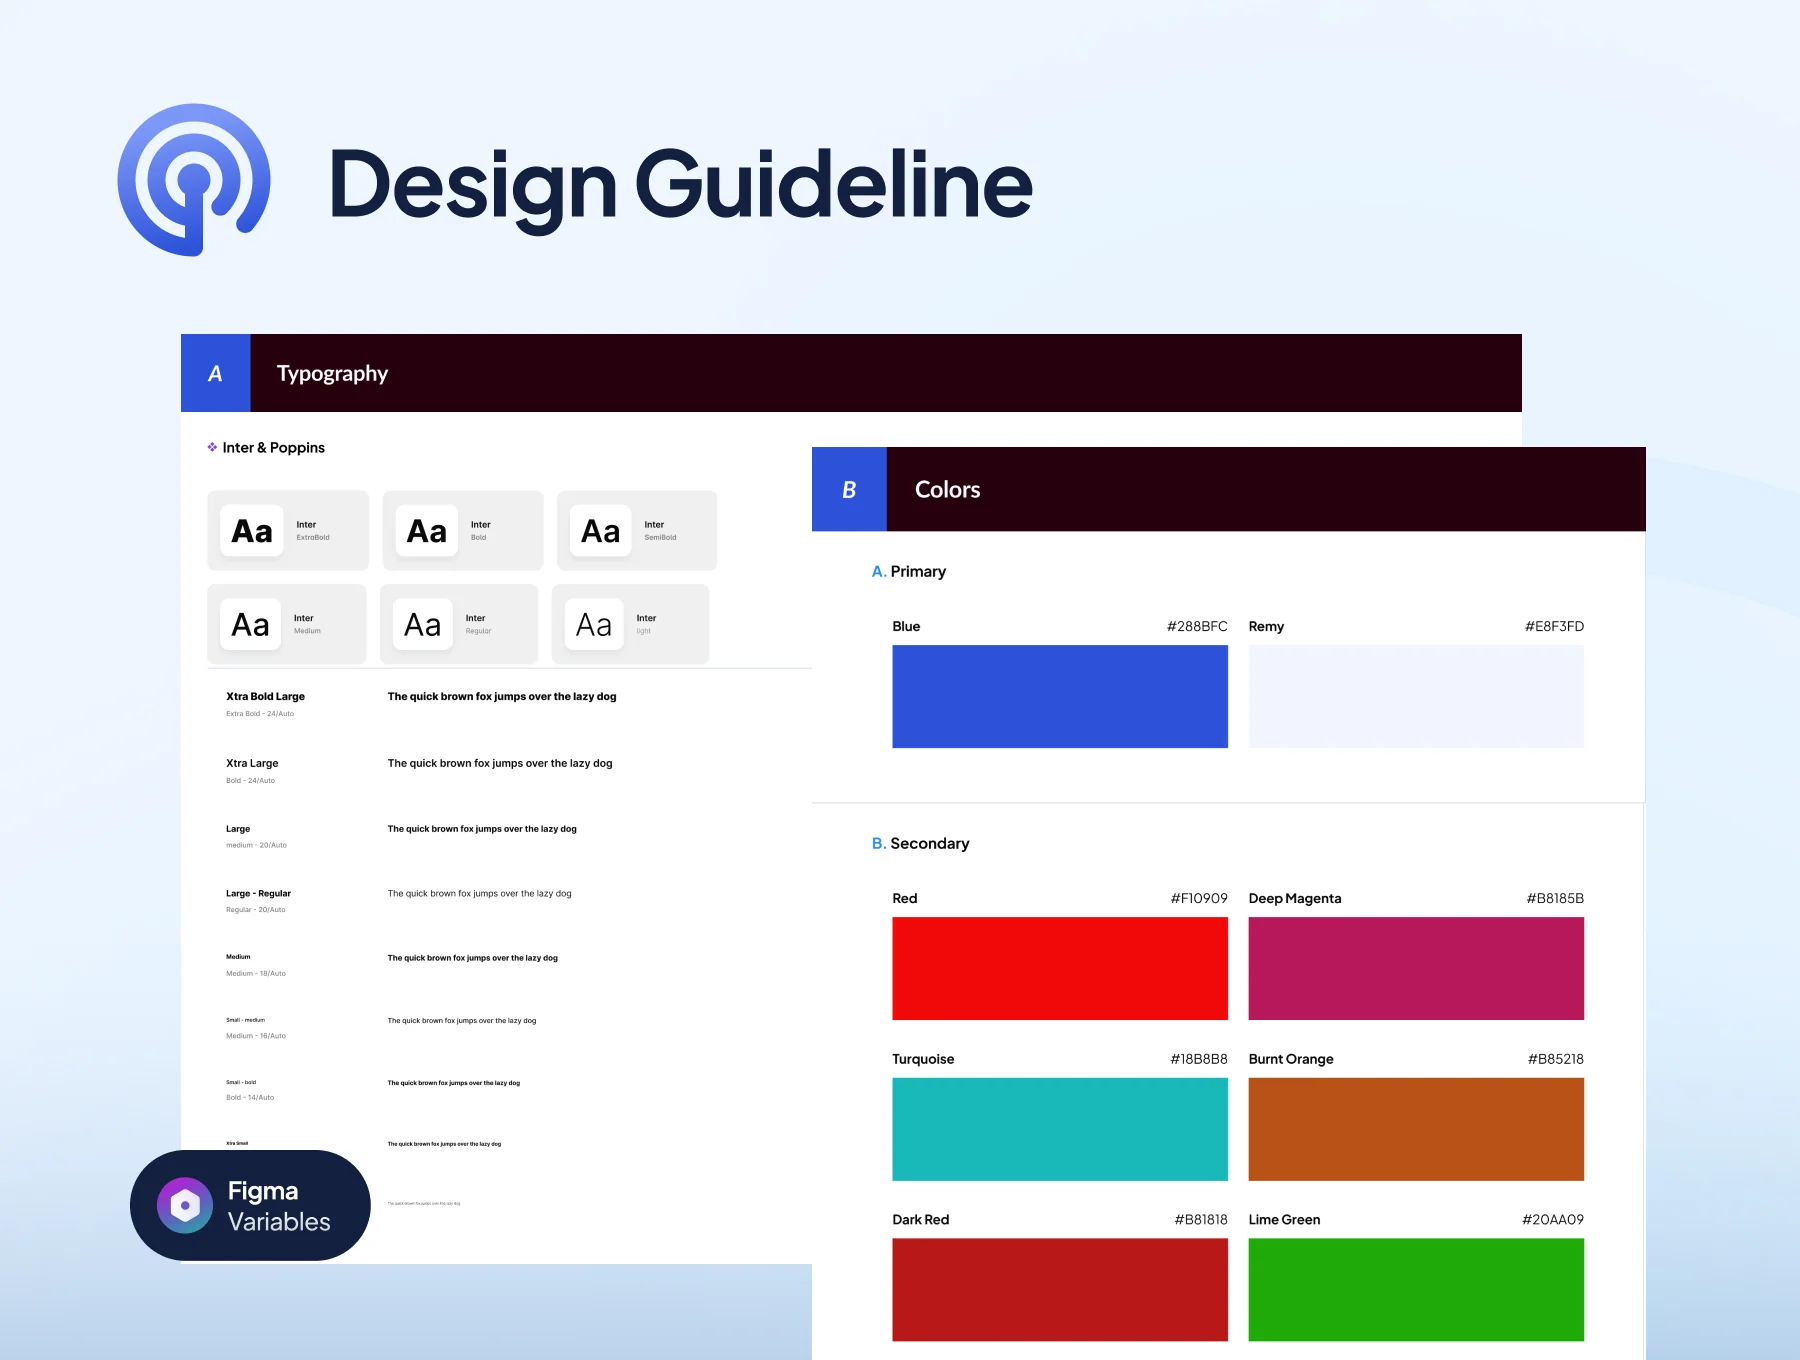Click the Xtra Bold Large pangram sample
The width and height of the screenshot is (1800, 1360).
502,696
